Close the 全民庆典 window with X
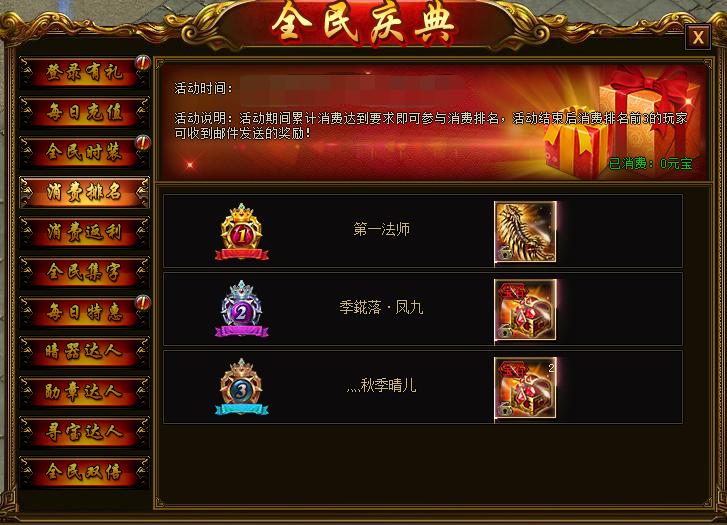The height and width of the screenshot is (525, 727). pos(698,37)
